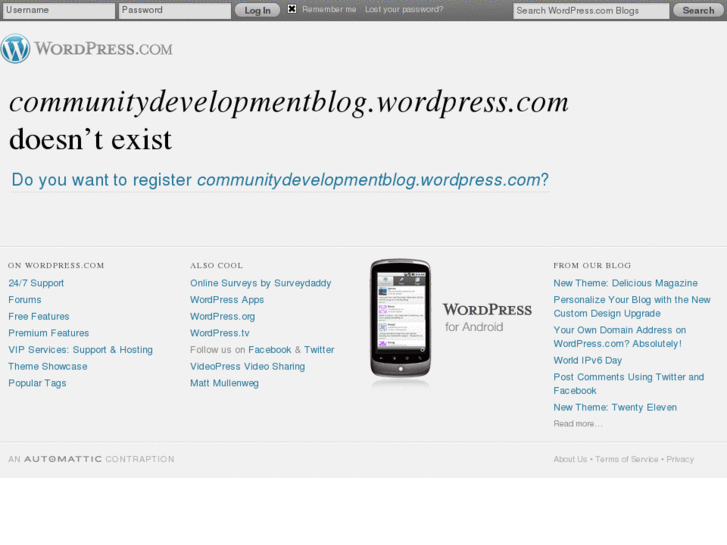The image size is (727, 545).
Task: Click the Automattic contraption footer link
Action: pyautogui.click(x=91, y=459)
